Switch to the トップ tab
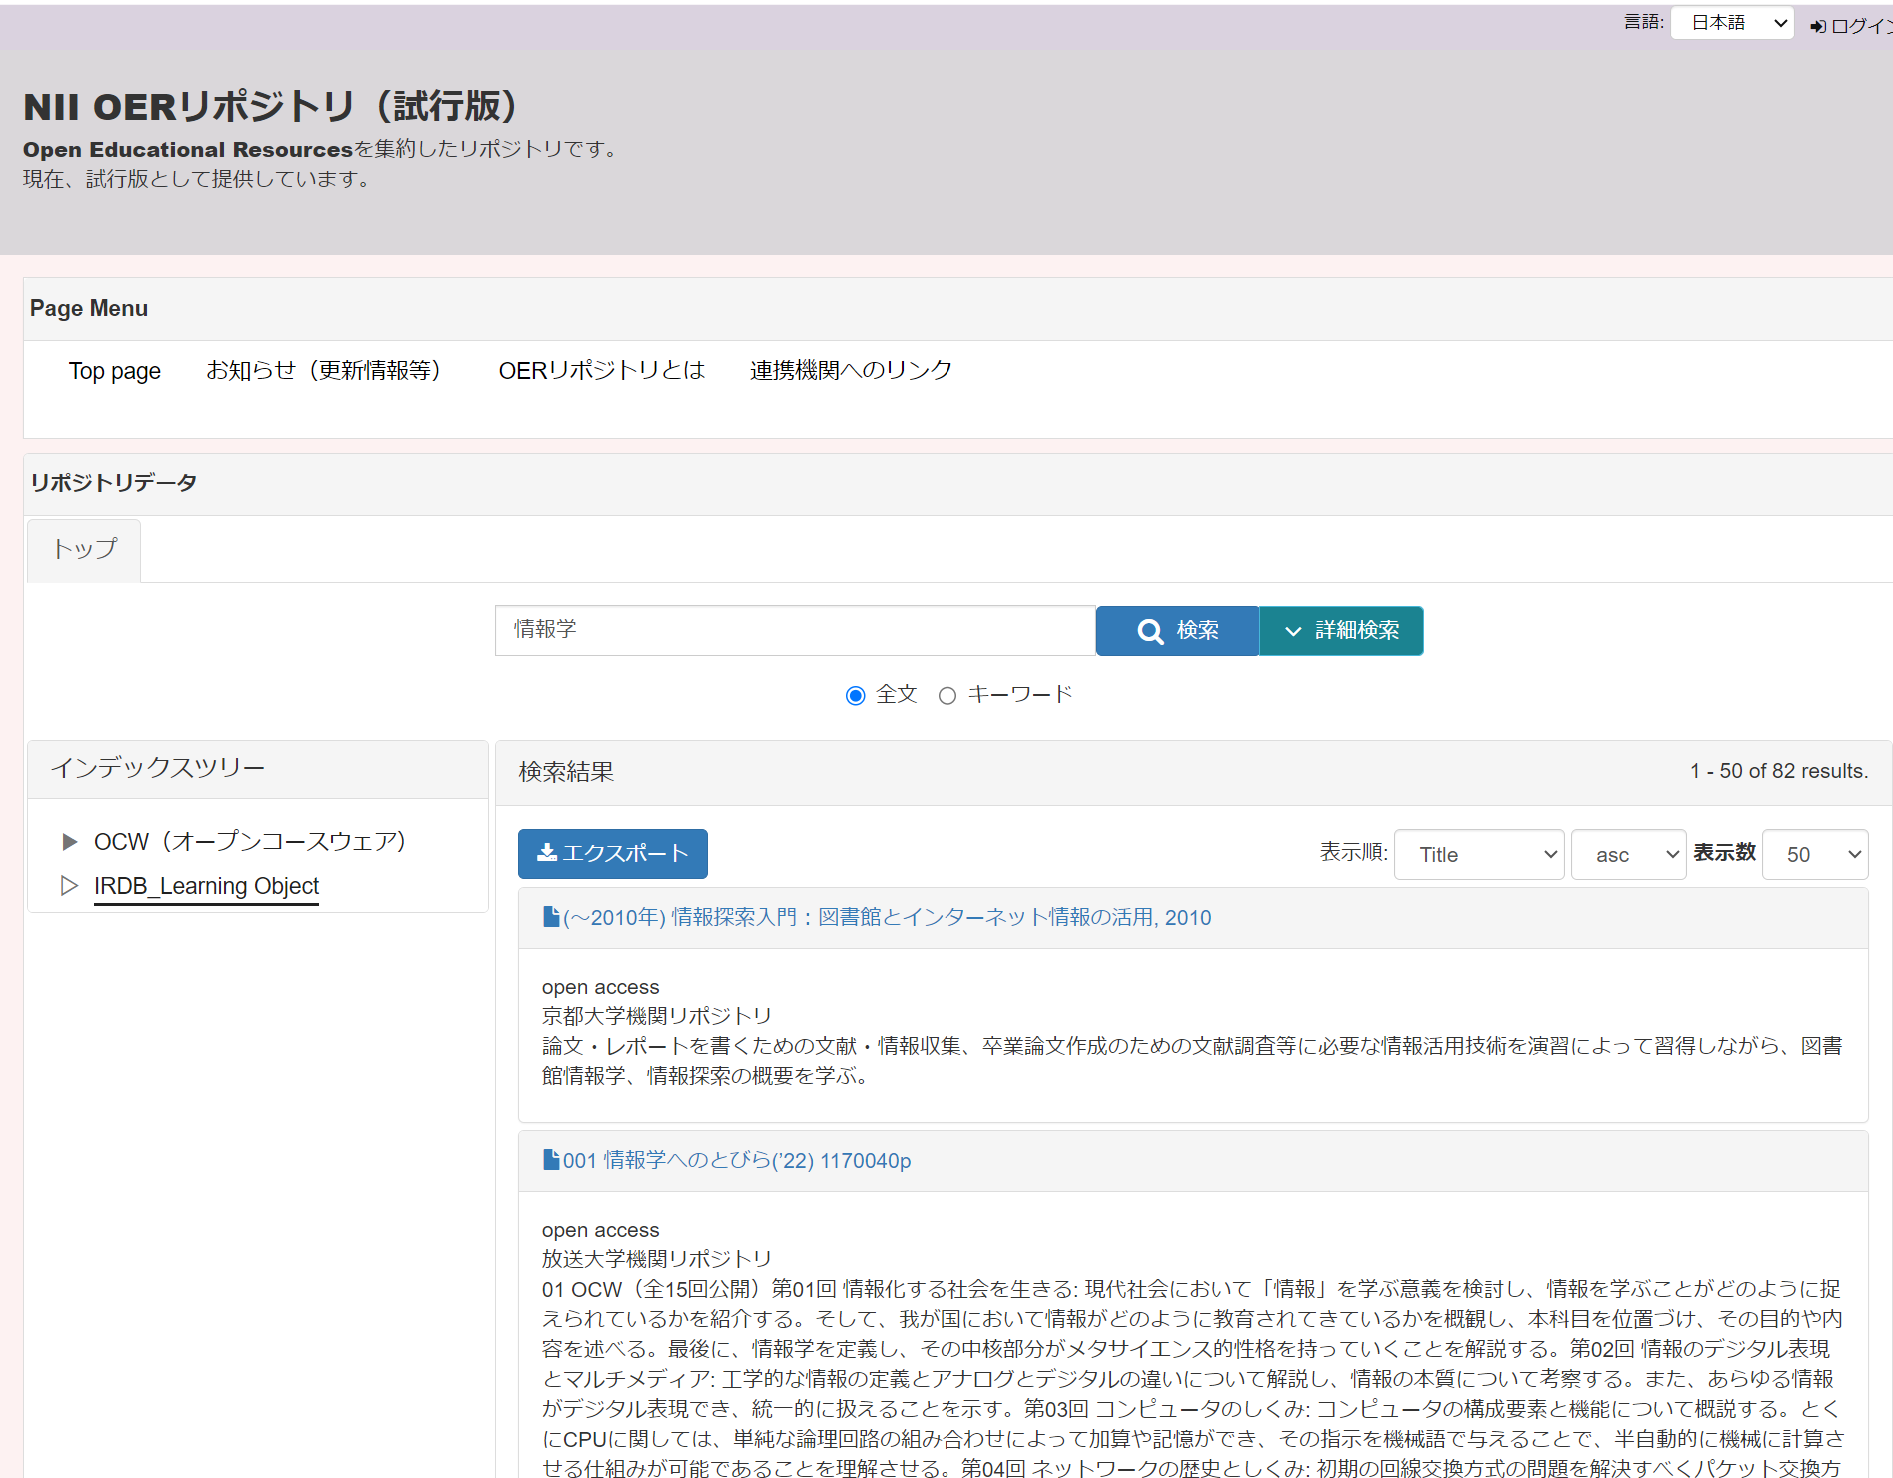 84,550
